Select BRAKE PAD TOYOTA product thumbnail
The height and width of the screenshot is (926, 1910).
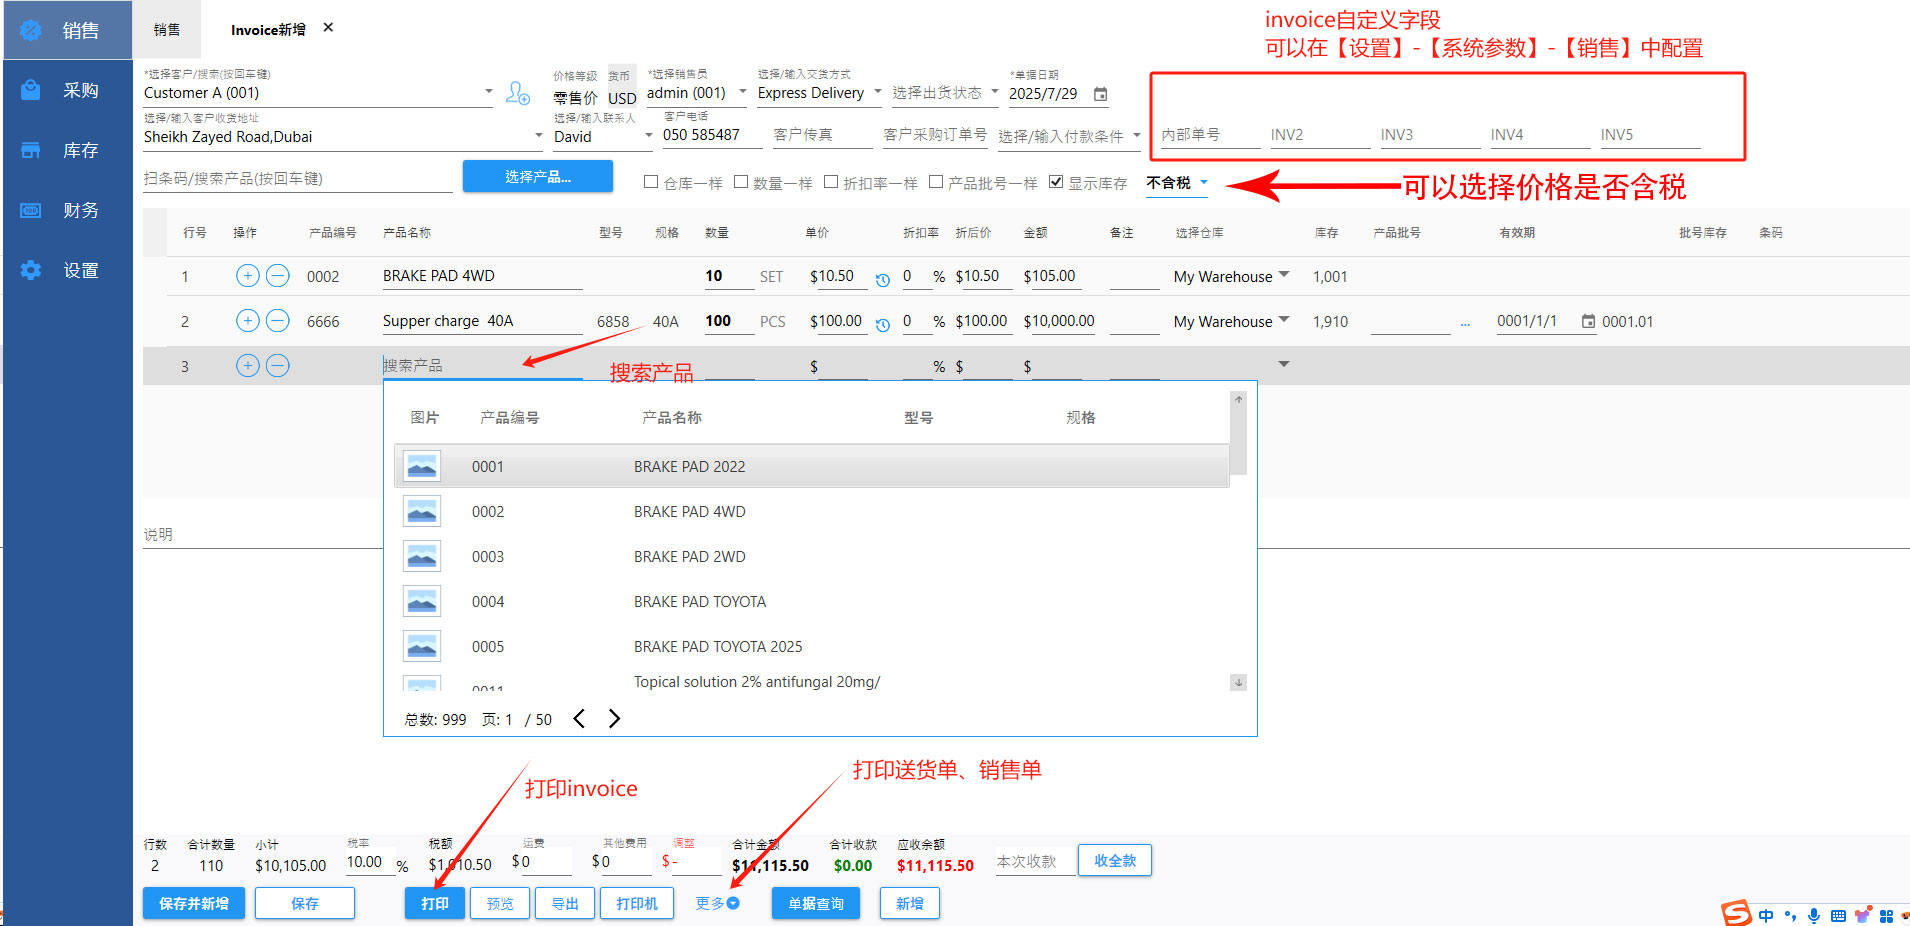pyautogui.click(x=422, y=601)
